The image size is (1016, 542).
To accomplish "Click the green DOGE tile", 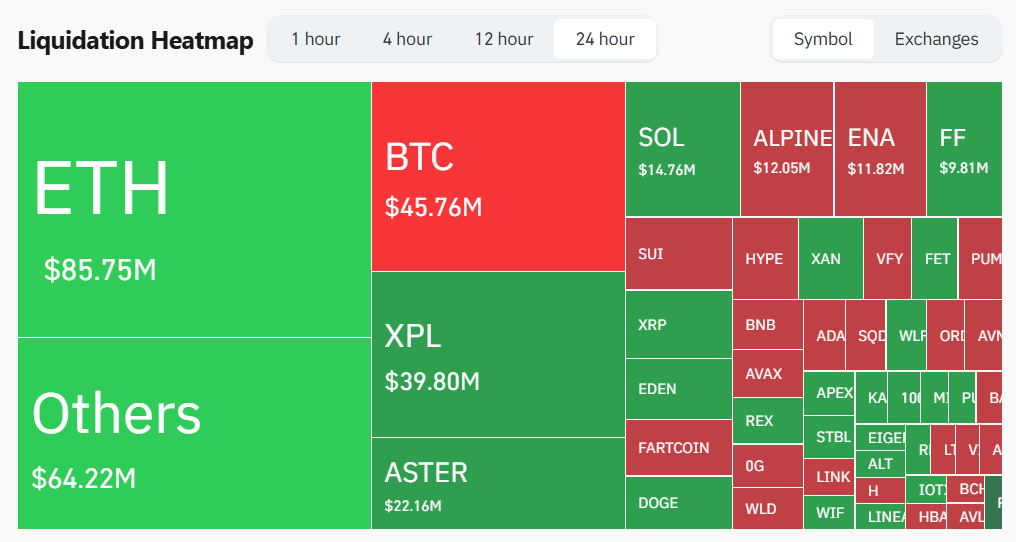I will click(x=678, y=502).
